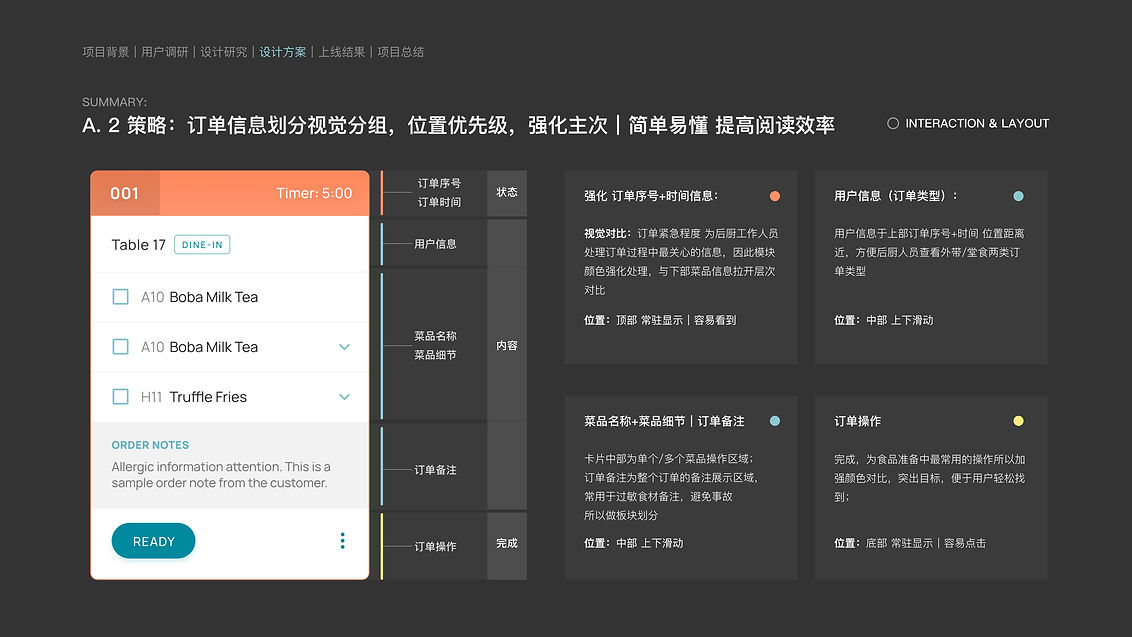The image size is (1132, 637).
Task: Click the 状态 label block beside the card
Action: [507, 193]
